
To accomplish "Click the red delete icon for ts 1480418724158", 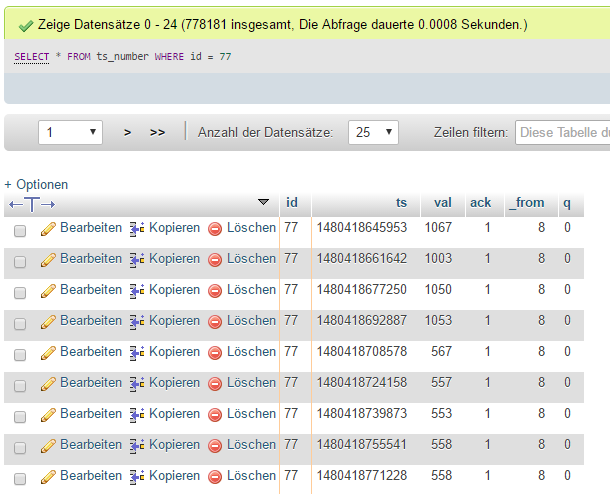I will click(x=215, y=384).
